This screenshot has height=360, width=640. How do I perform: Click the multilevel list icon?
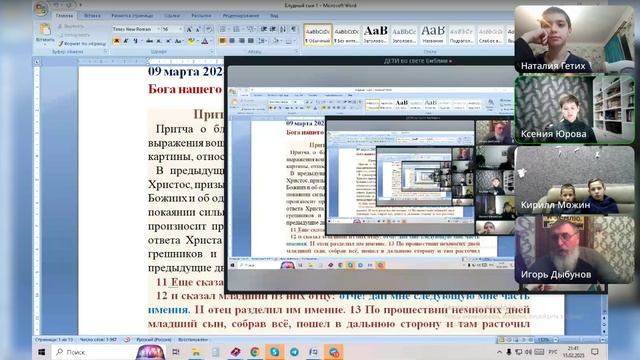pos(250,29)
